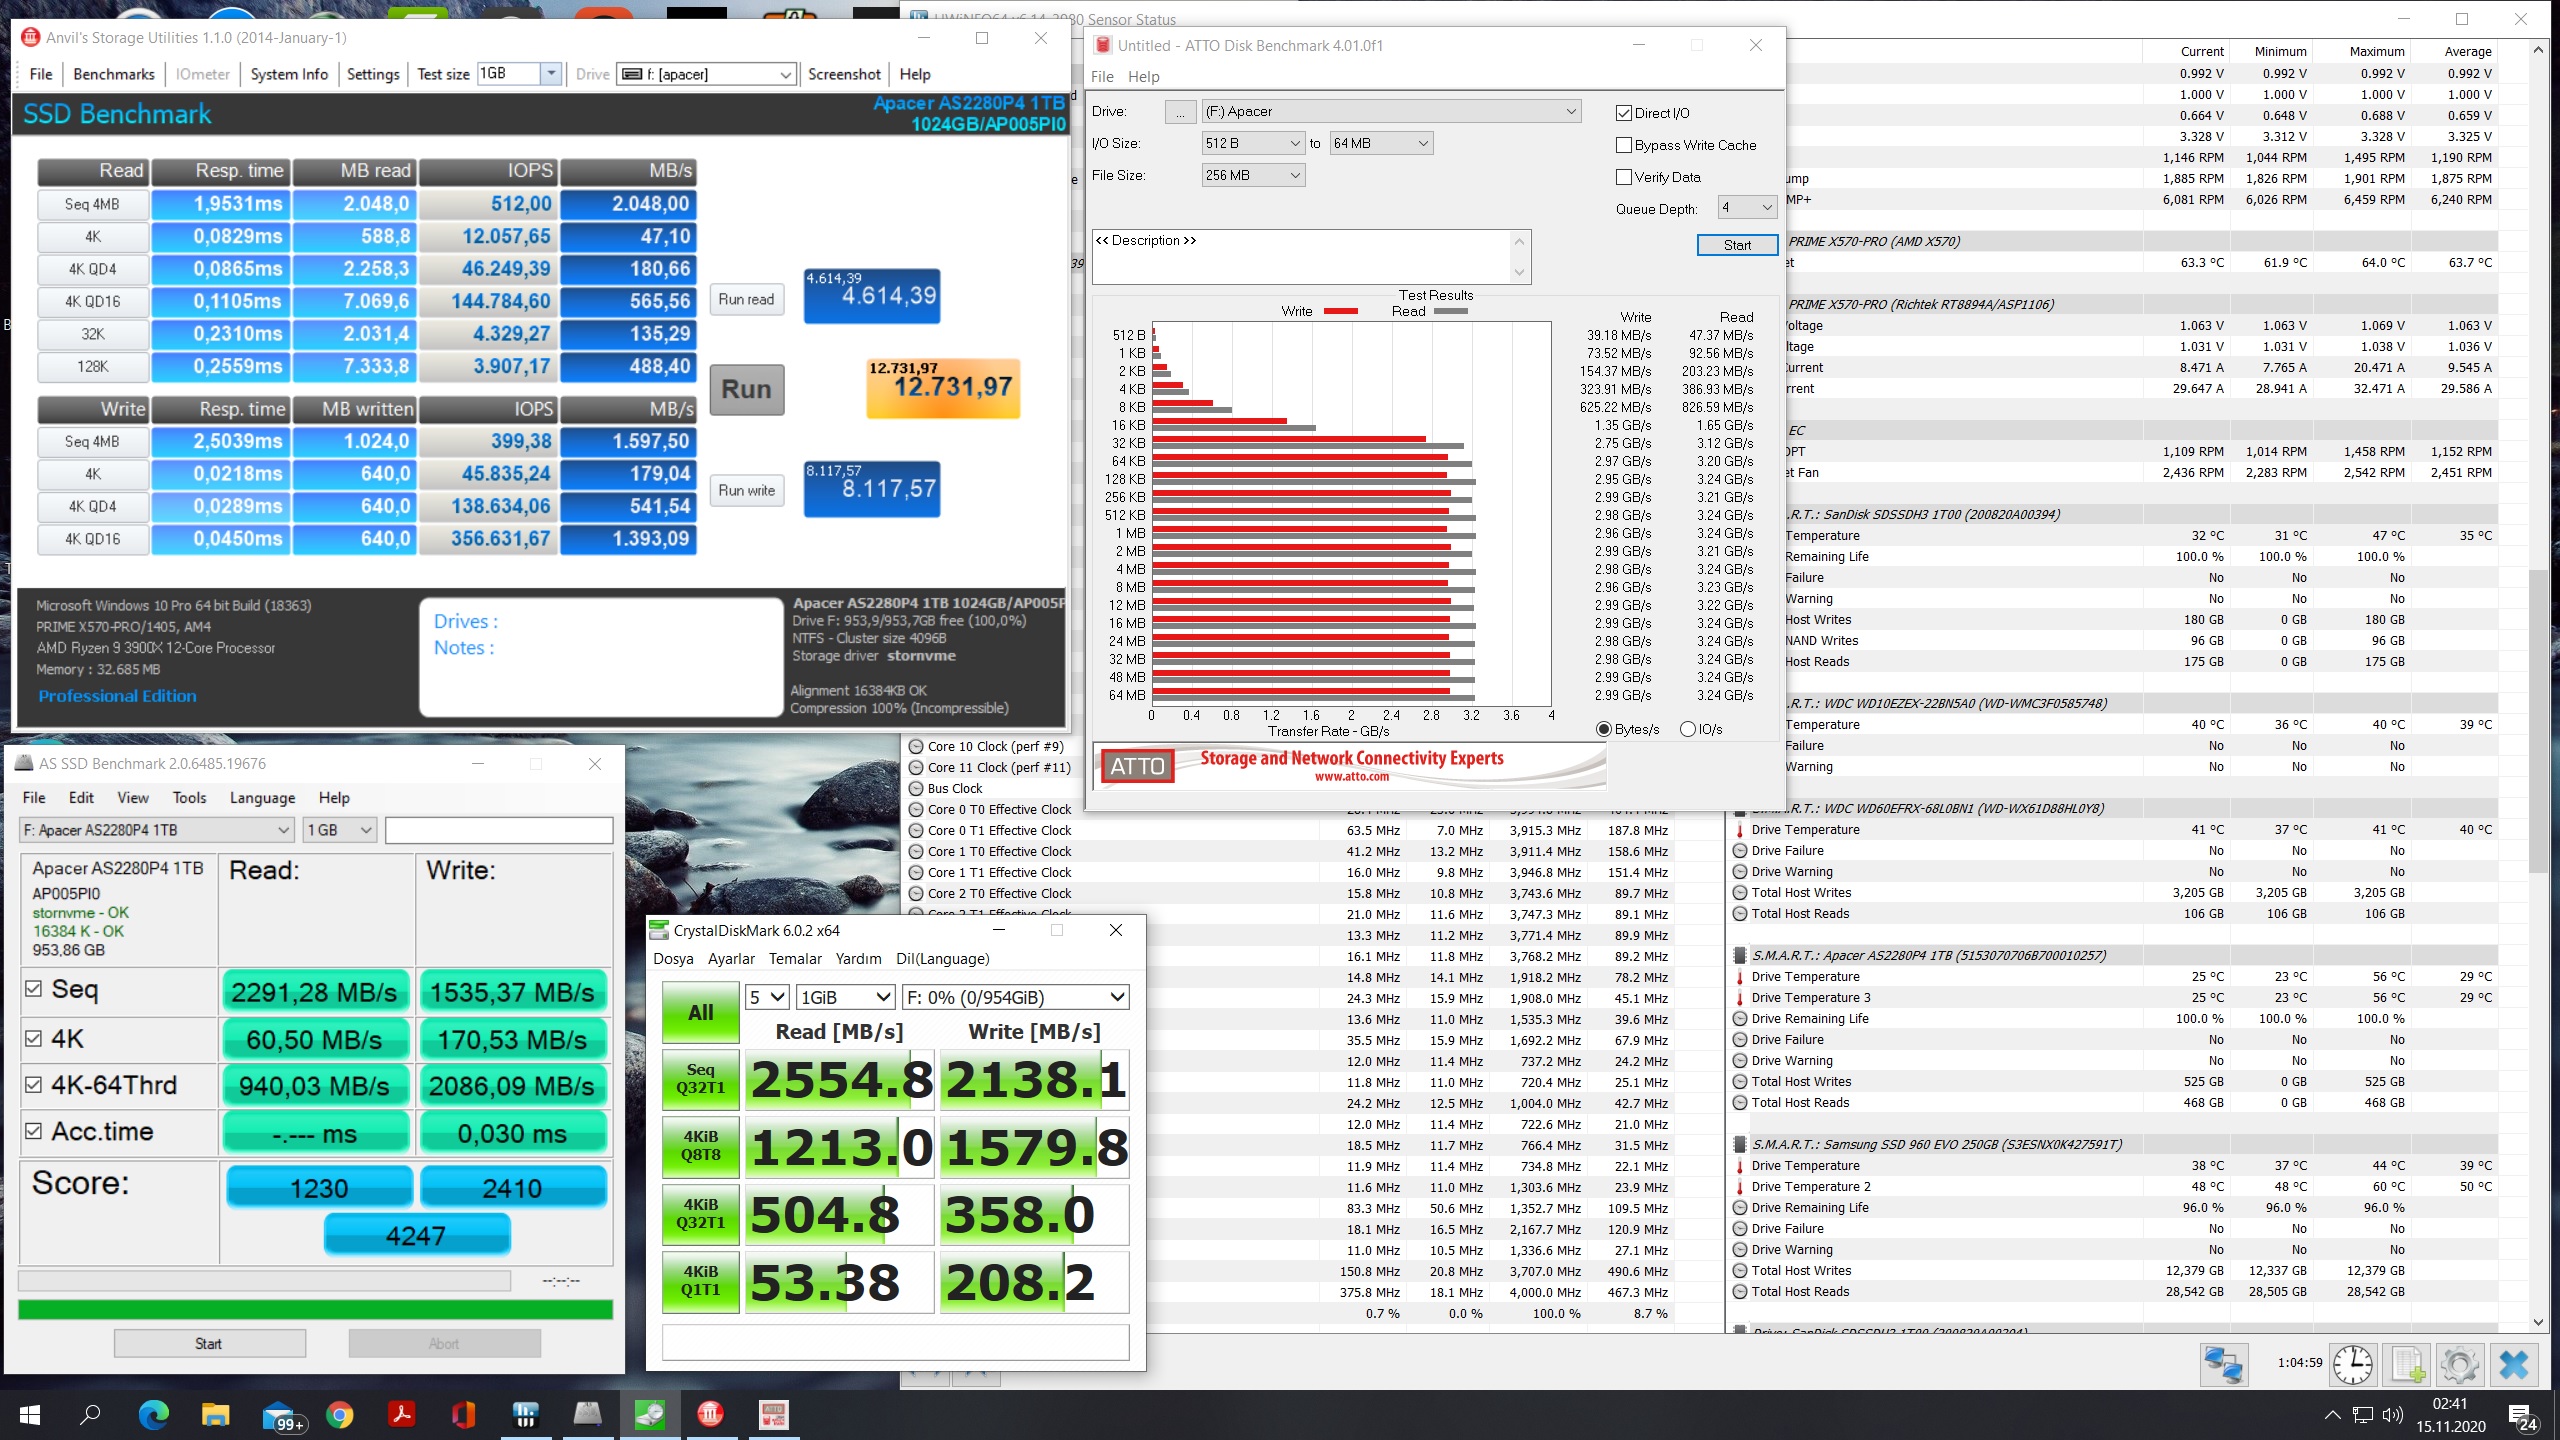Open network status tray icon
This screenshot has width=2560, height=1440.
[2362, 1415]
